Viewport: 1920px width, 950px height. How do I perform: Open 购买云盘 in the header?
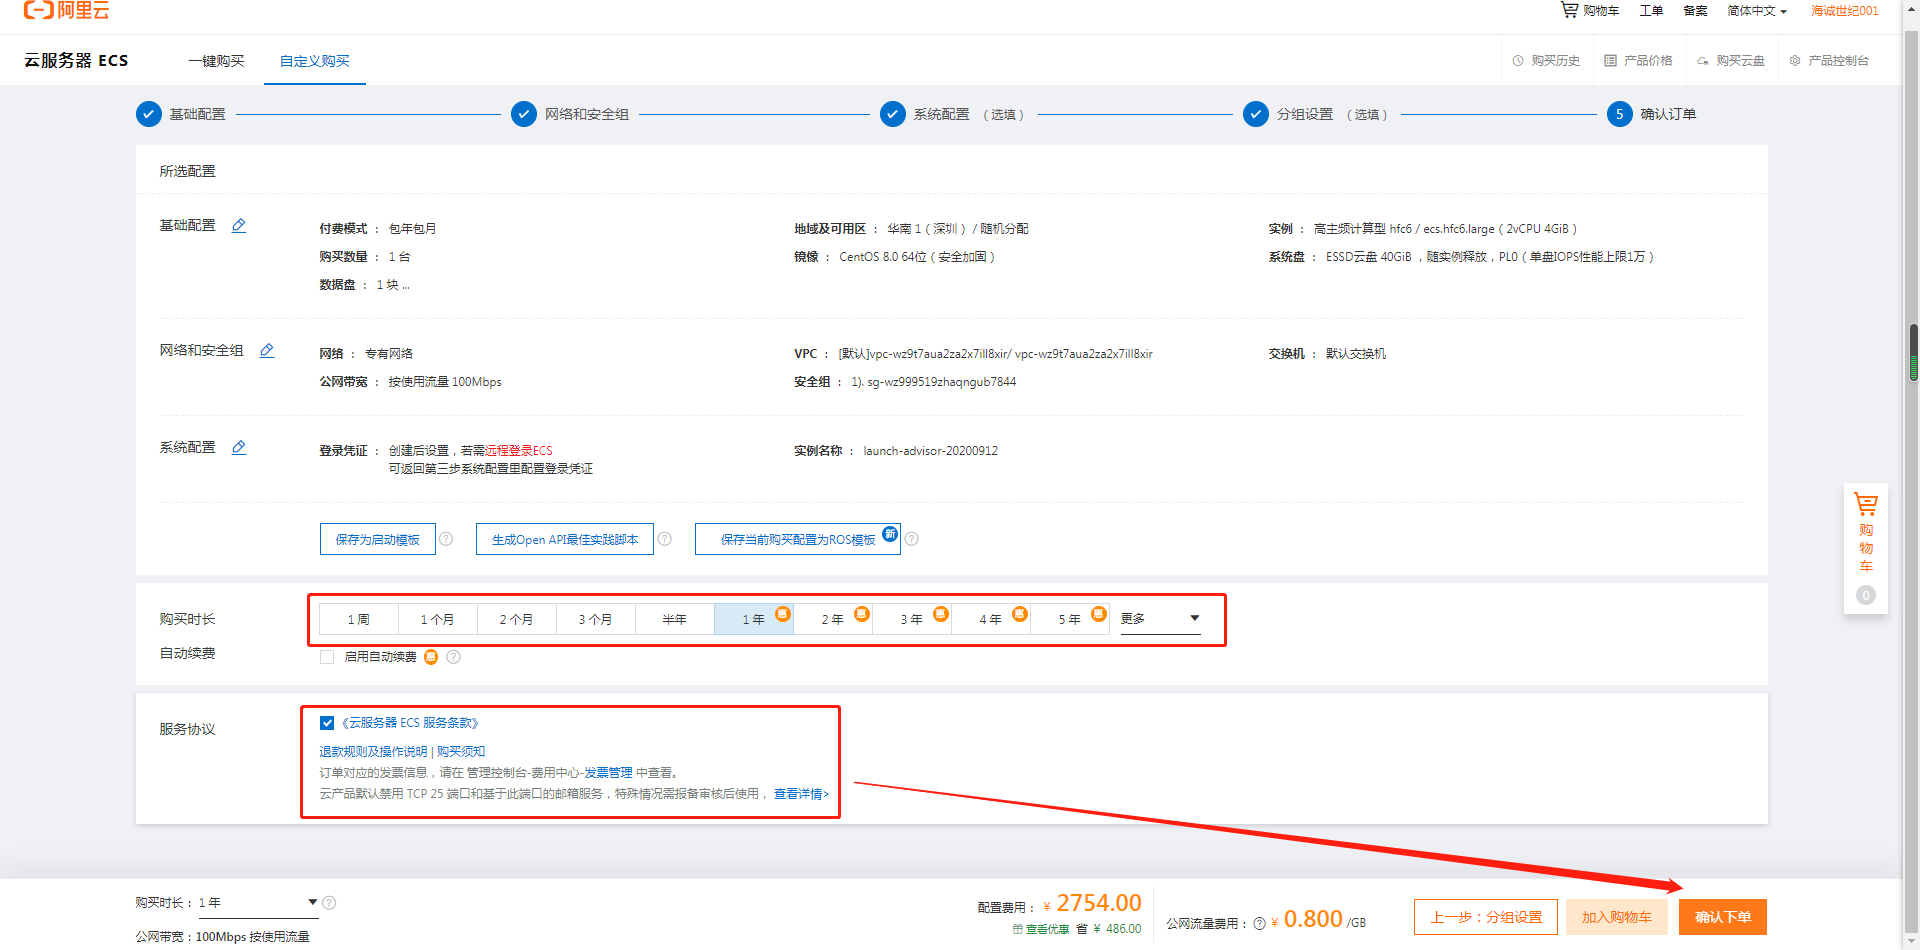[1731, 61]
